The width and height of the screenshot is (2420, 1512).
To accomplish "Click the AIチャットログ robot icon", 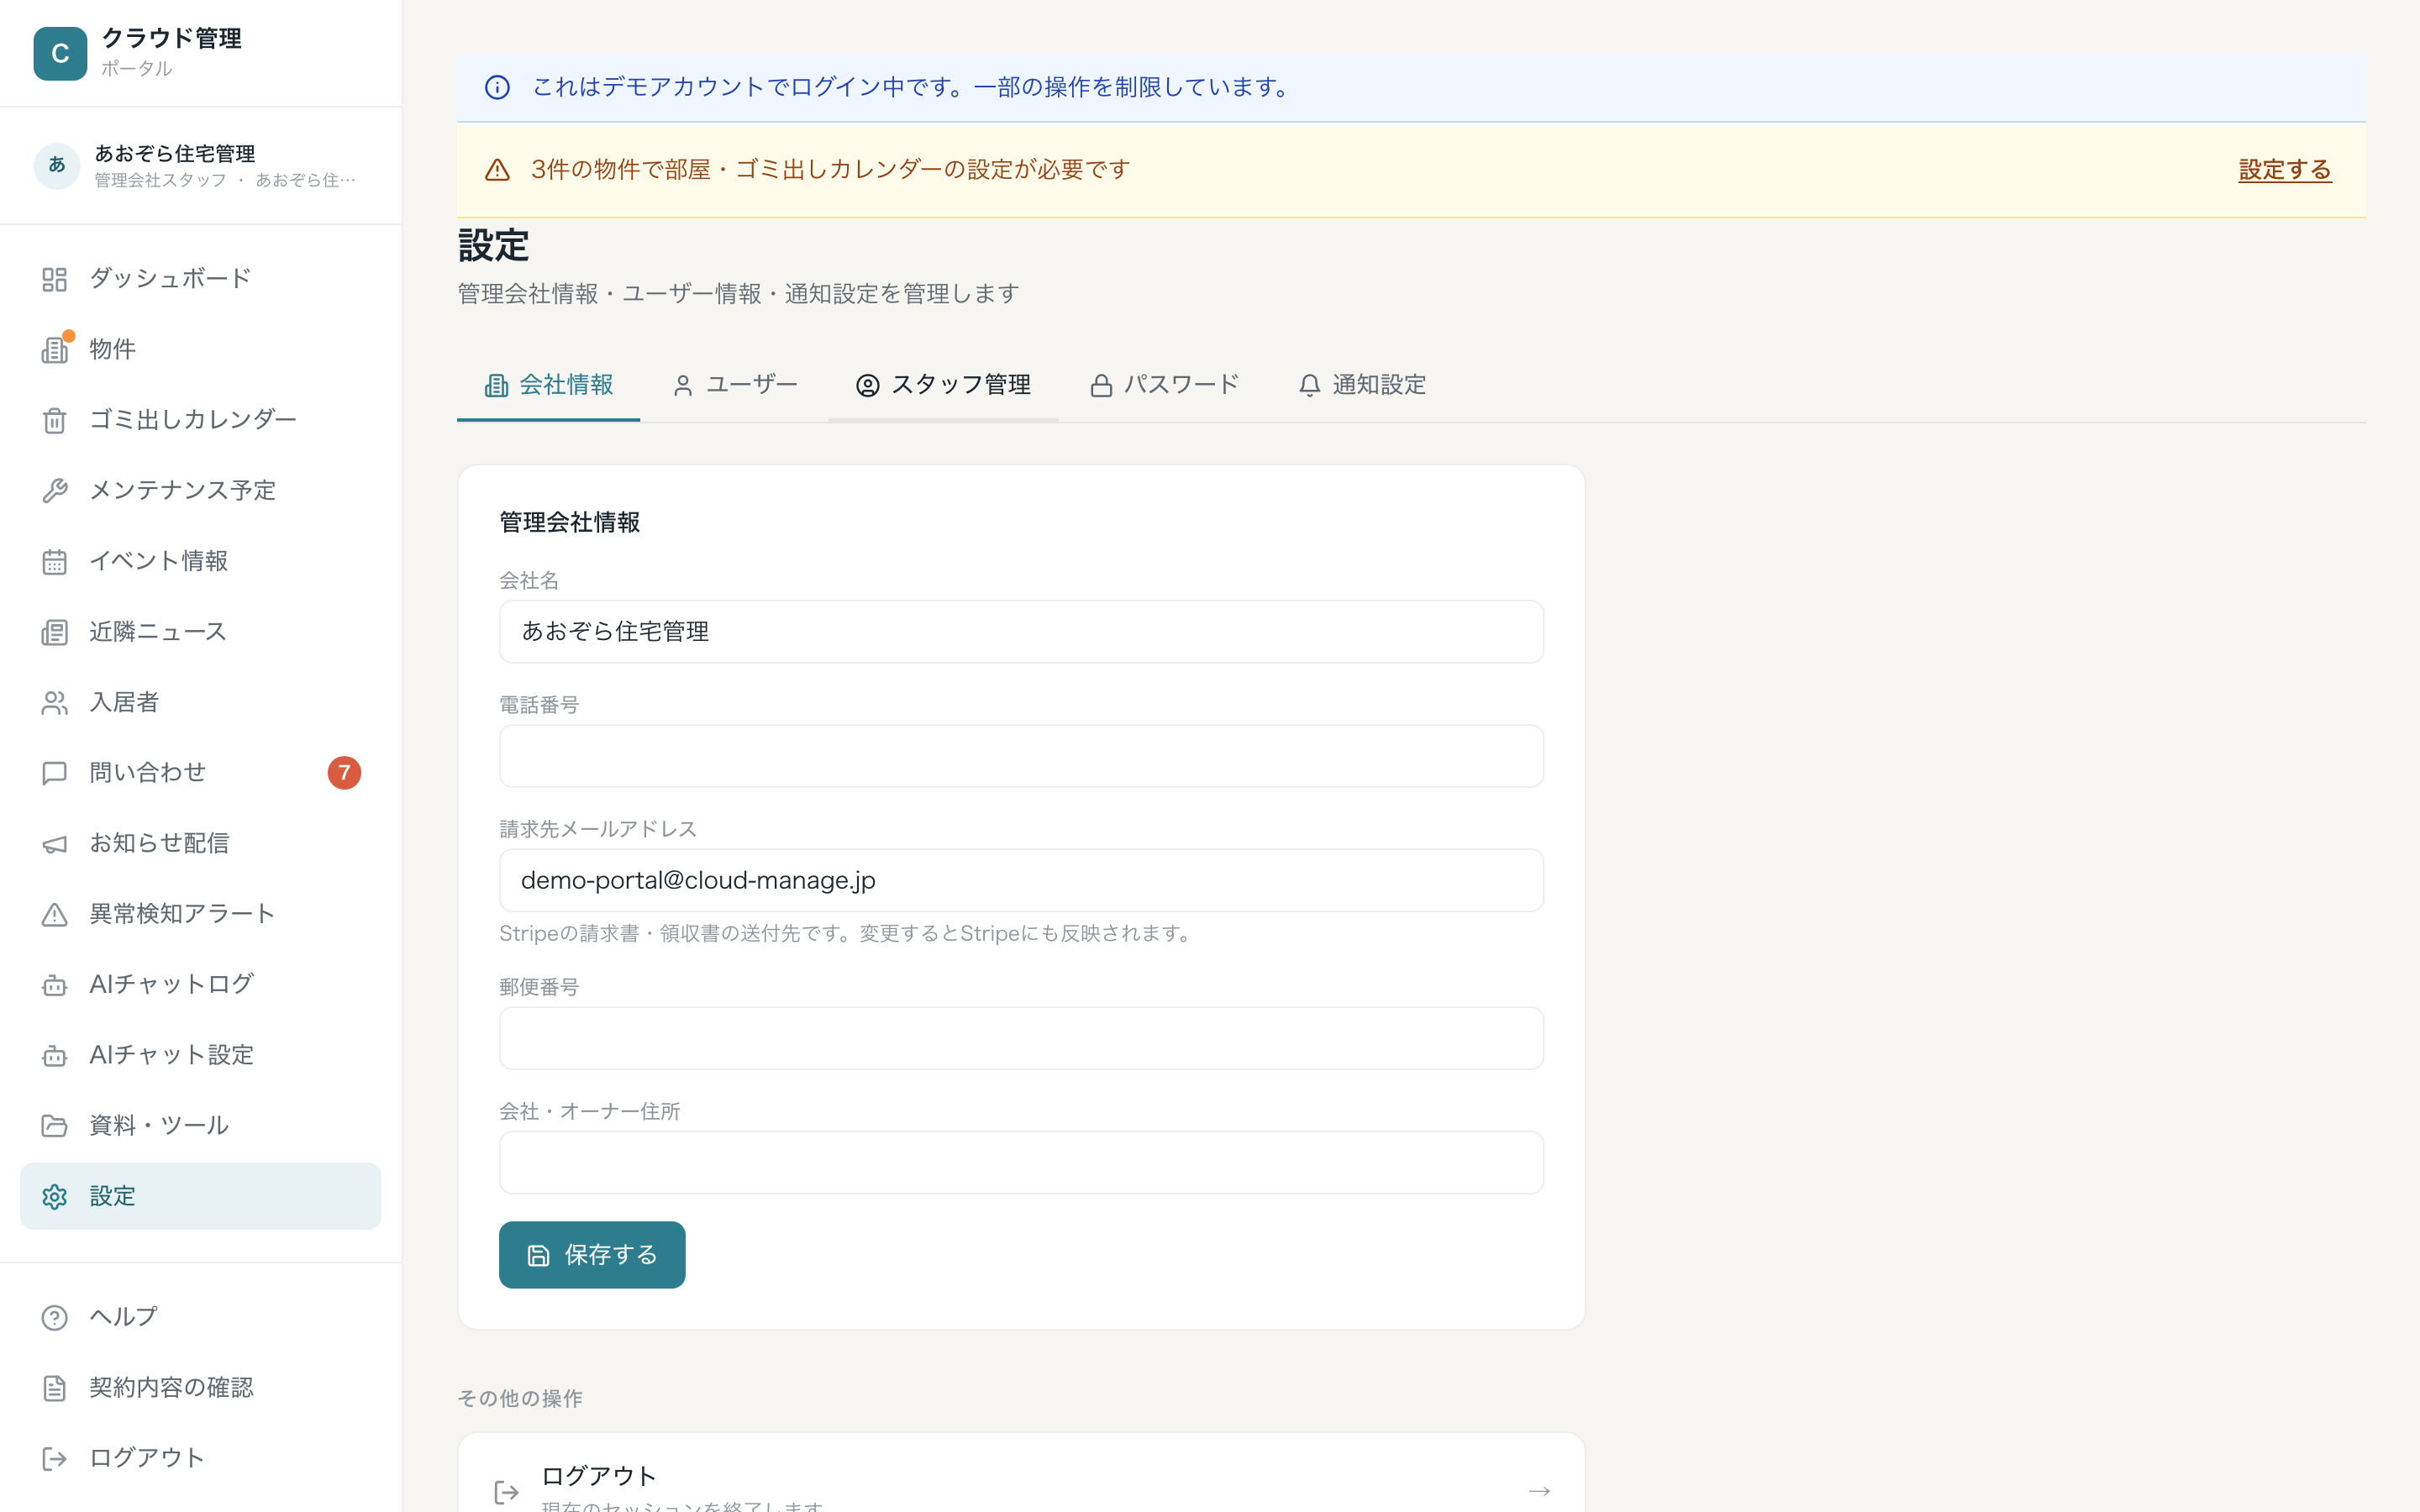I will tap(54, 985).
